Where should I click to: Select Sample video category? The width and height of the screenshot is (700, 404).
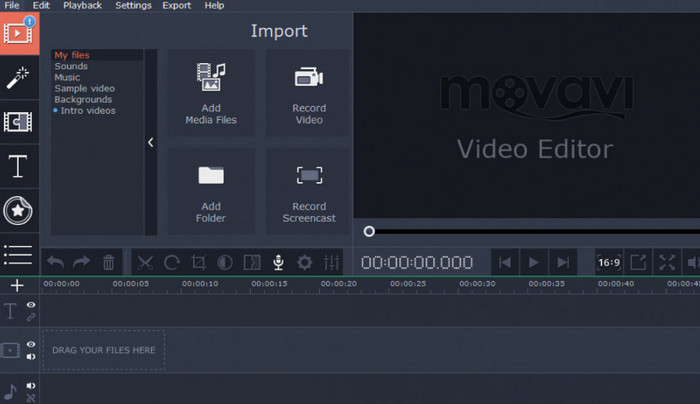click(84, 88)
